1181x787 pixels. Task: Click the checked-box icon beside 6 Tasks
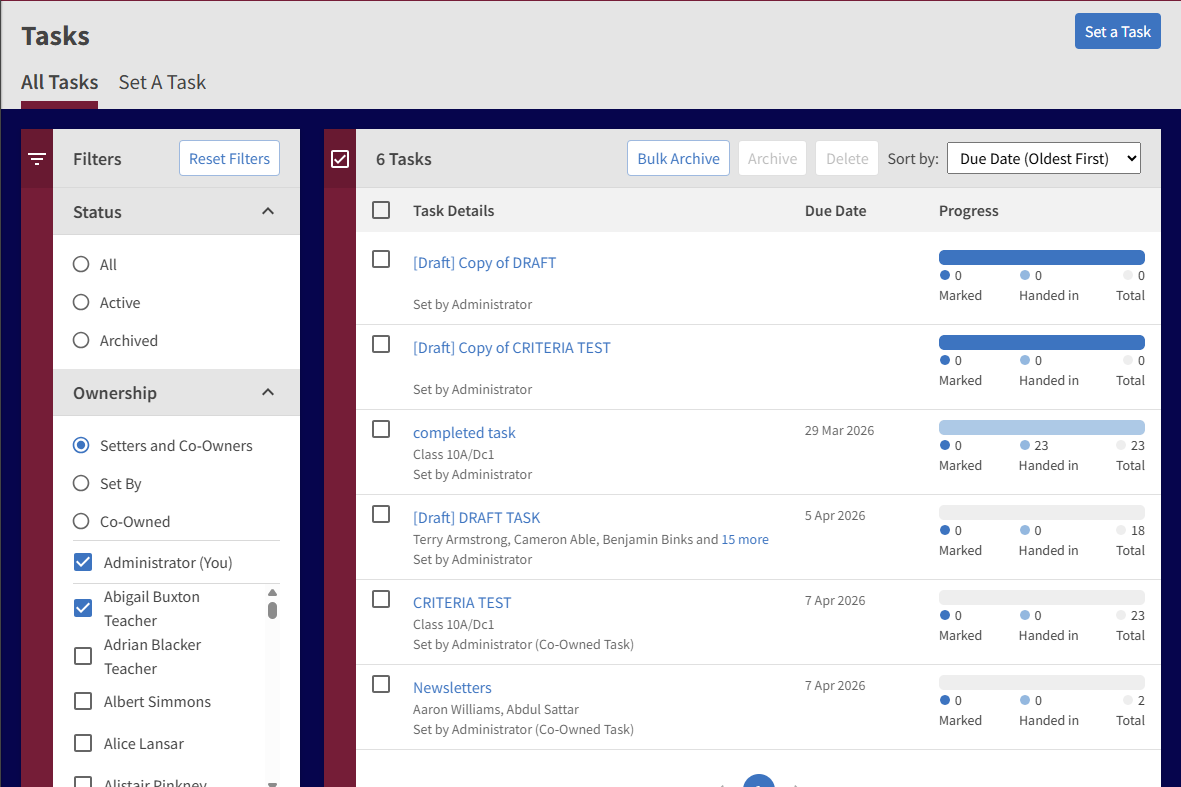point(340,159)
